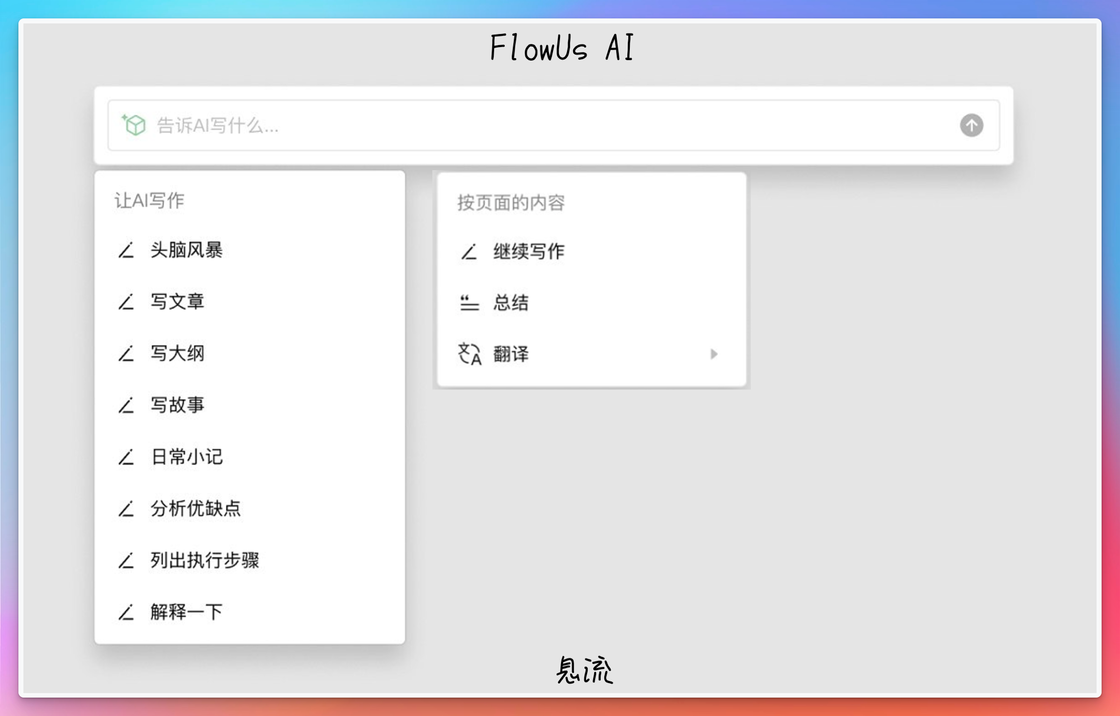The height and width of the screenshot is (716, 1120).
Task: Click the 让AI写作 section header
Action: pos(149,201)
